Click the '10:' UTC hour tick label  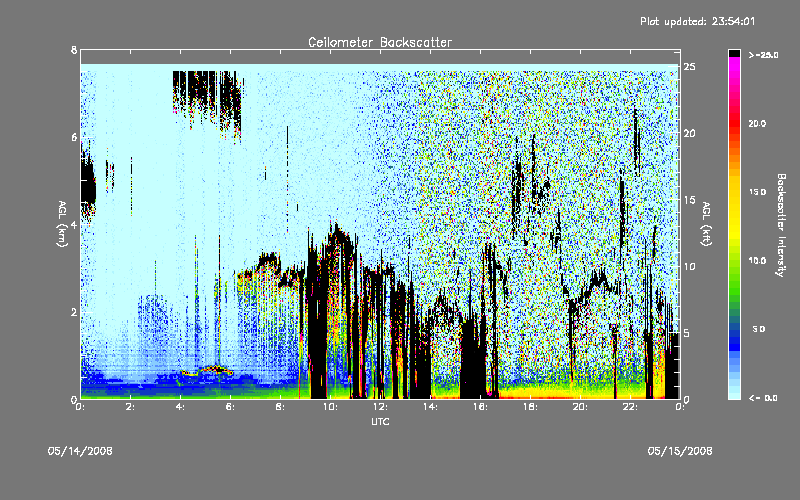click(x=331, y=407)
